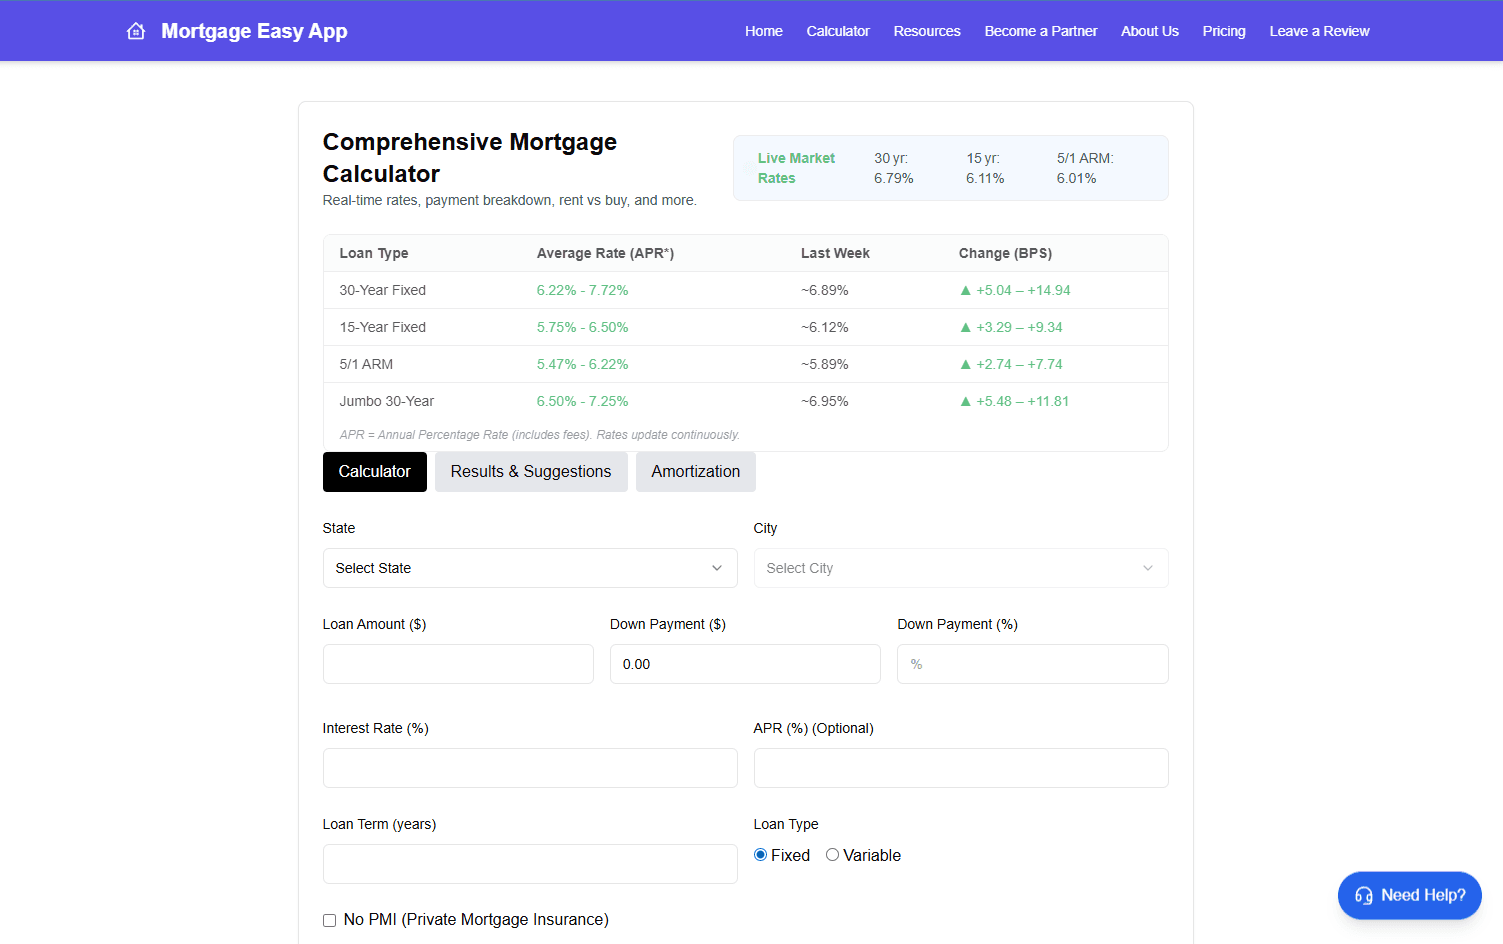Focus the Loan Amount ($) field
Image resolution: width=1503 pixels, height=944 pixels.
(x=458, y=664)
